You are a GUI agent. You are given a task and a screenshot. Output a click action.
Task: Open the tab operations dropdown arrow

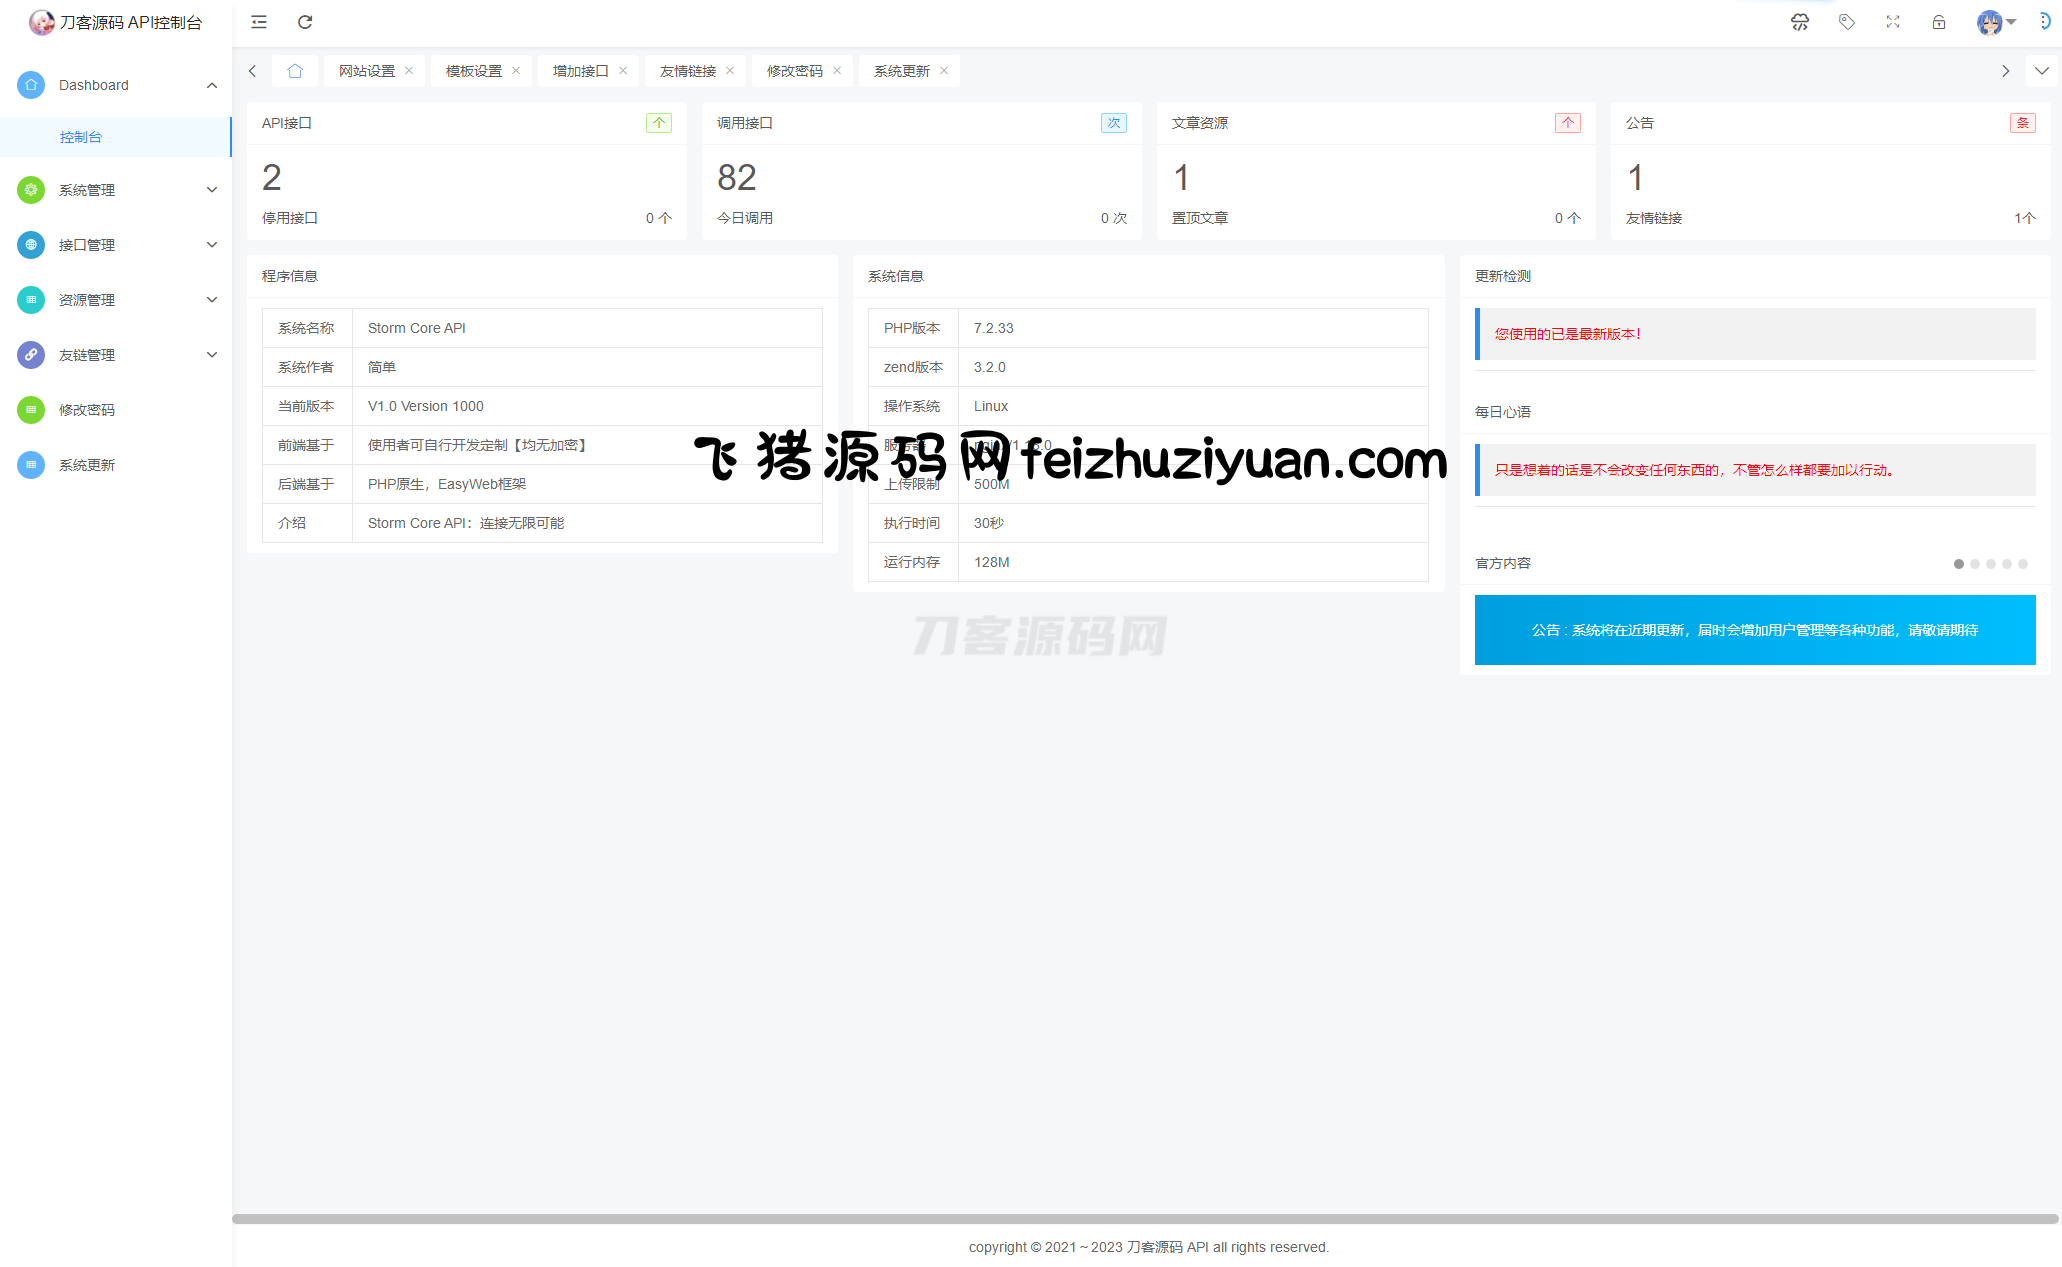pos(2041,71)
